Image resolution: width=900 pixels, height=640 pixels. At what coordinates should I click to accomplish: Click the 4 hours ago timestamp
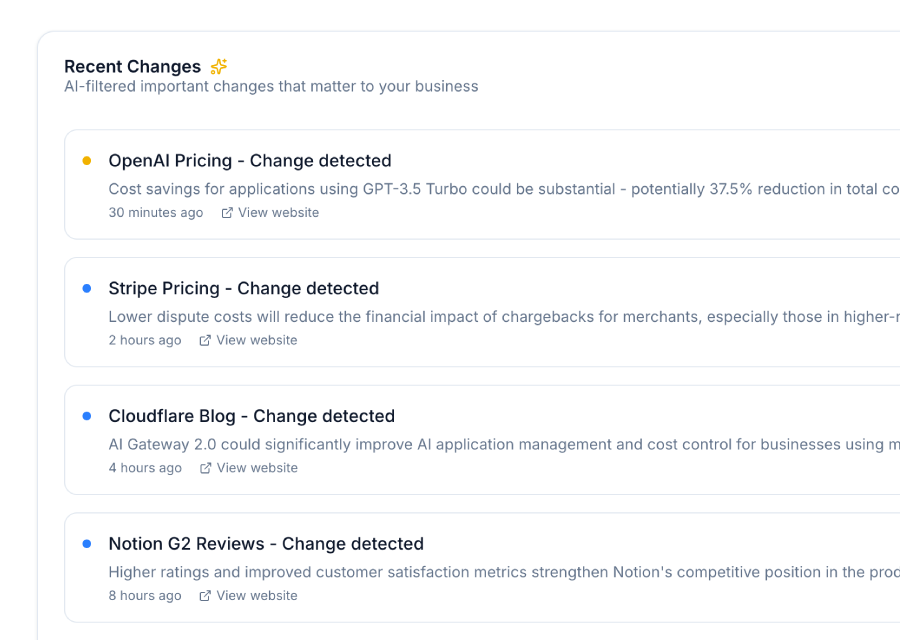tap(145, 468)
